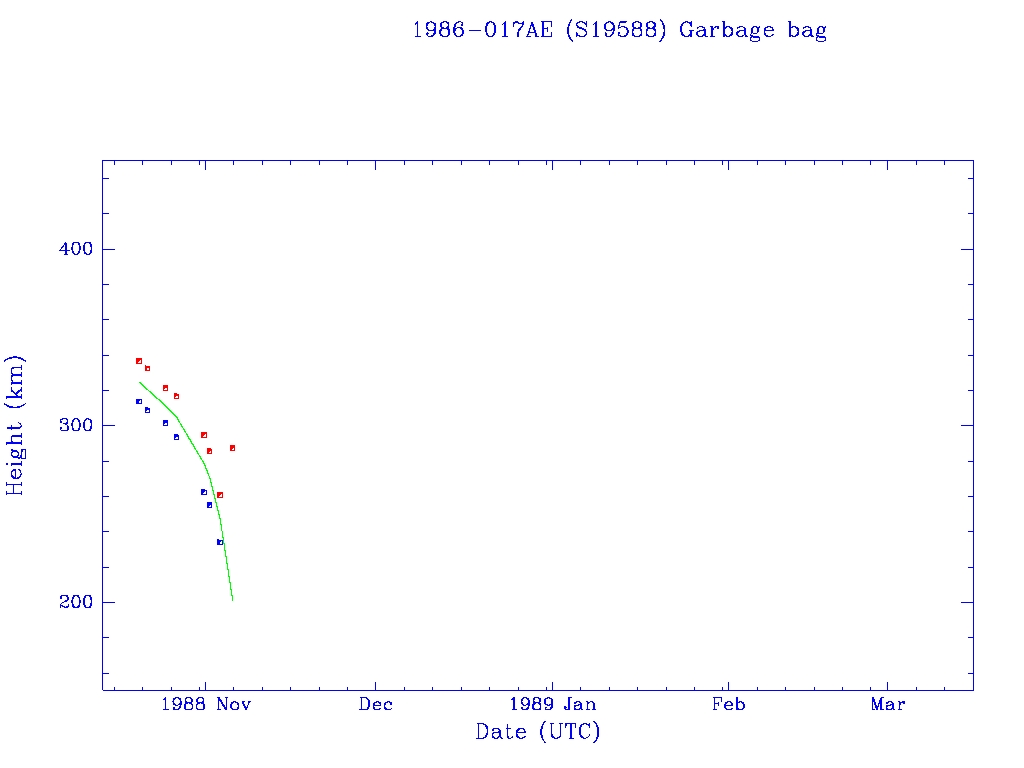Click the top start of the green curve
This screenshot has width=1024, height=768.
140,382
